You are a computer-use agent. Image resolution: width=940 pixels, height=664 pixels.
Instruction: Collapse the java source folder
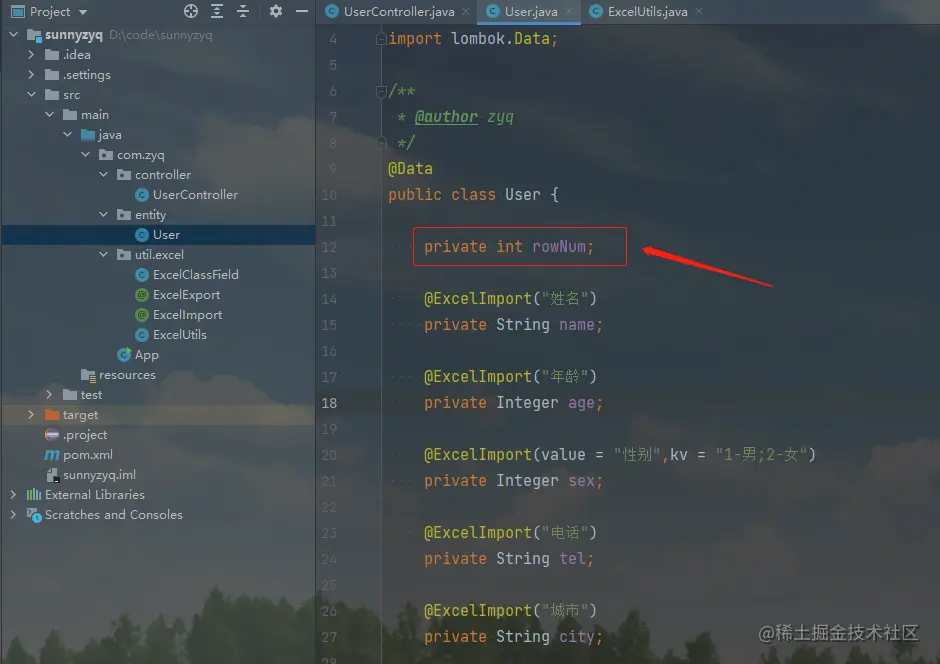coord(67,135)
